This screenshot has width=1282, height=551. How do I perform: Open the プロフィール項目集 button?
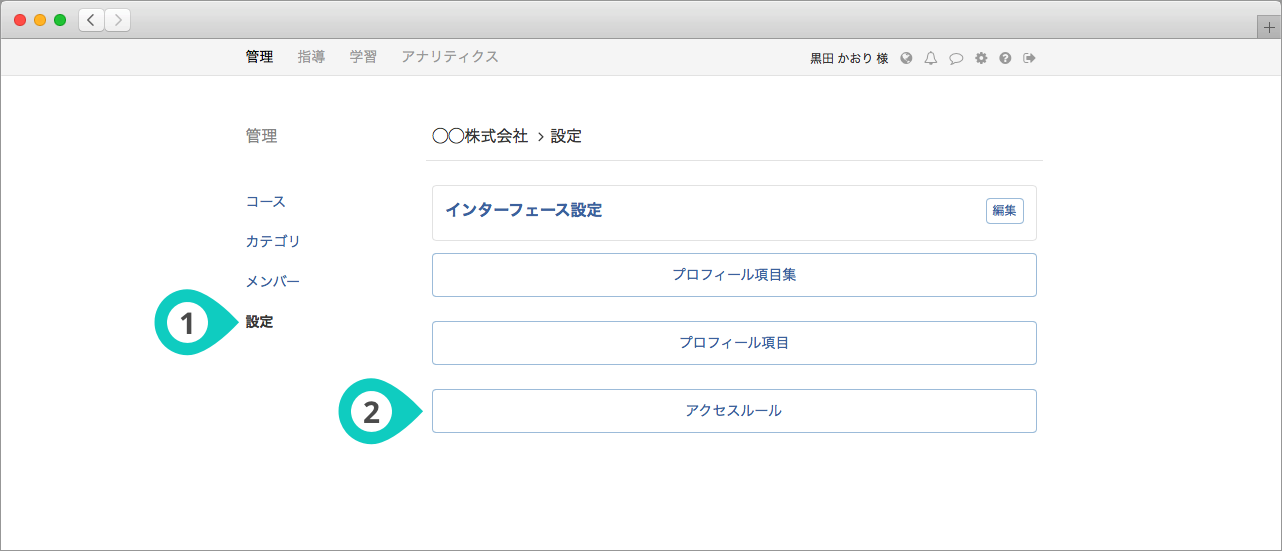click(734, 275)
